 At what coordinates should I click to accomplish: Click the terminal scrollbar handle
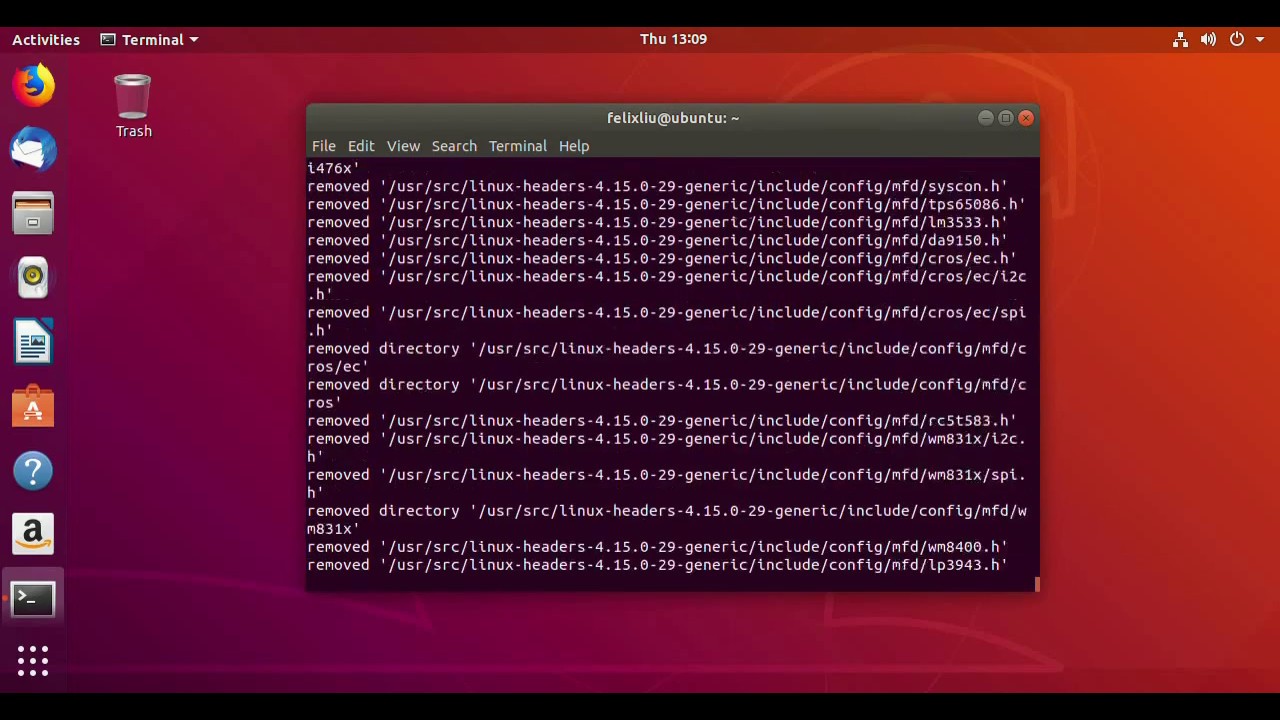[x=1037, y=584]
